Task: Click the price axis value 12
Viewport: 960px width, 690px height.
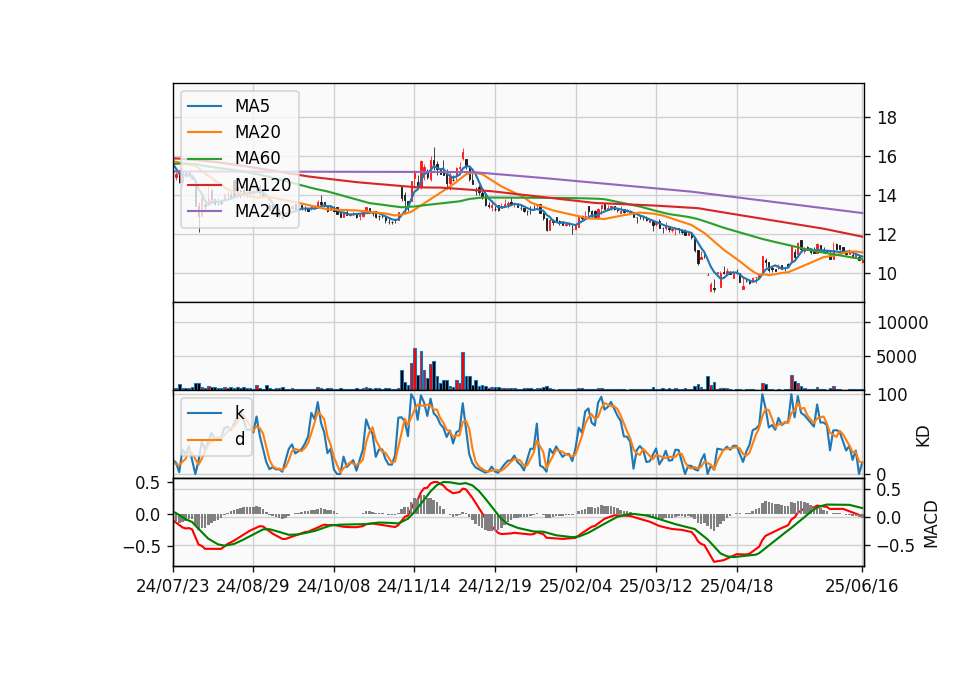Action: 887,234
